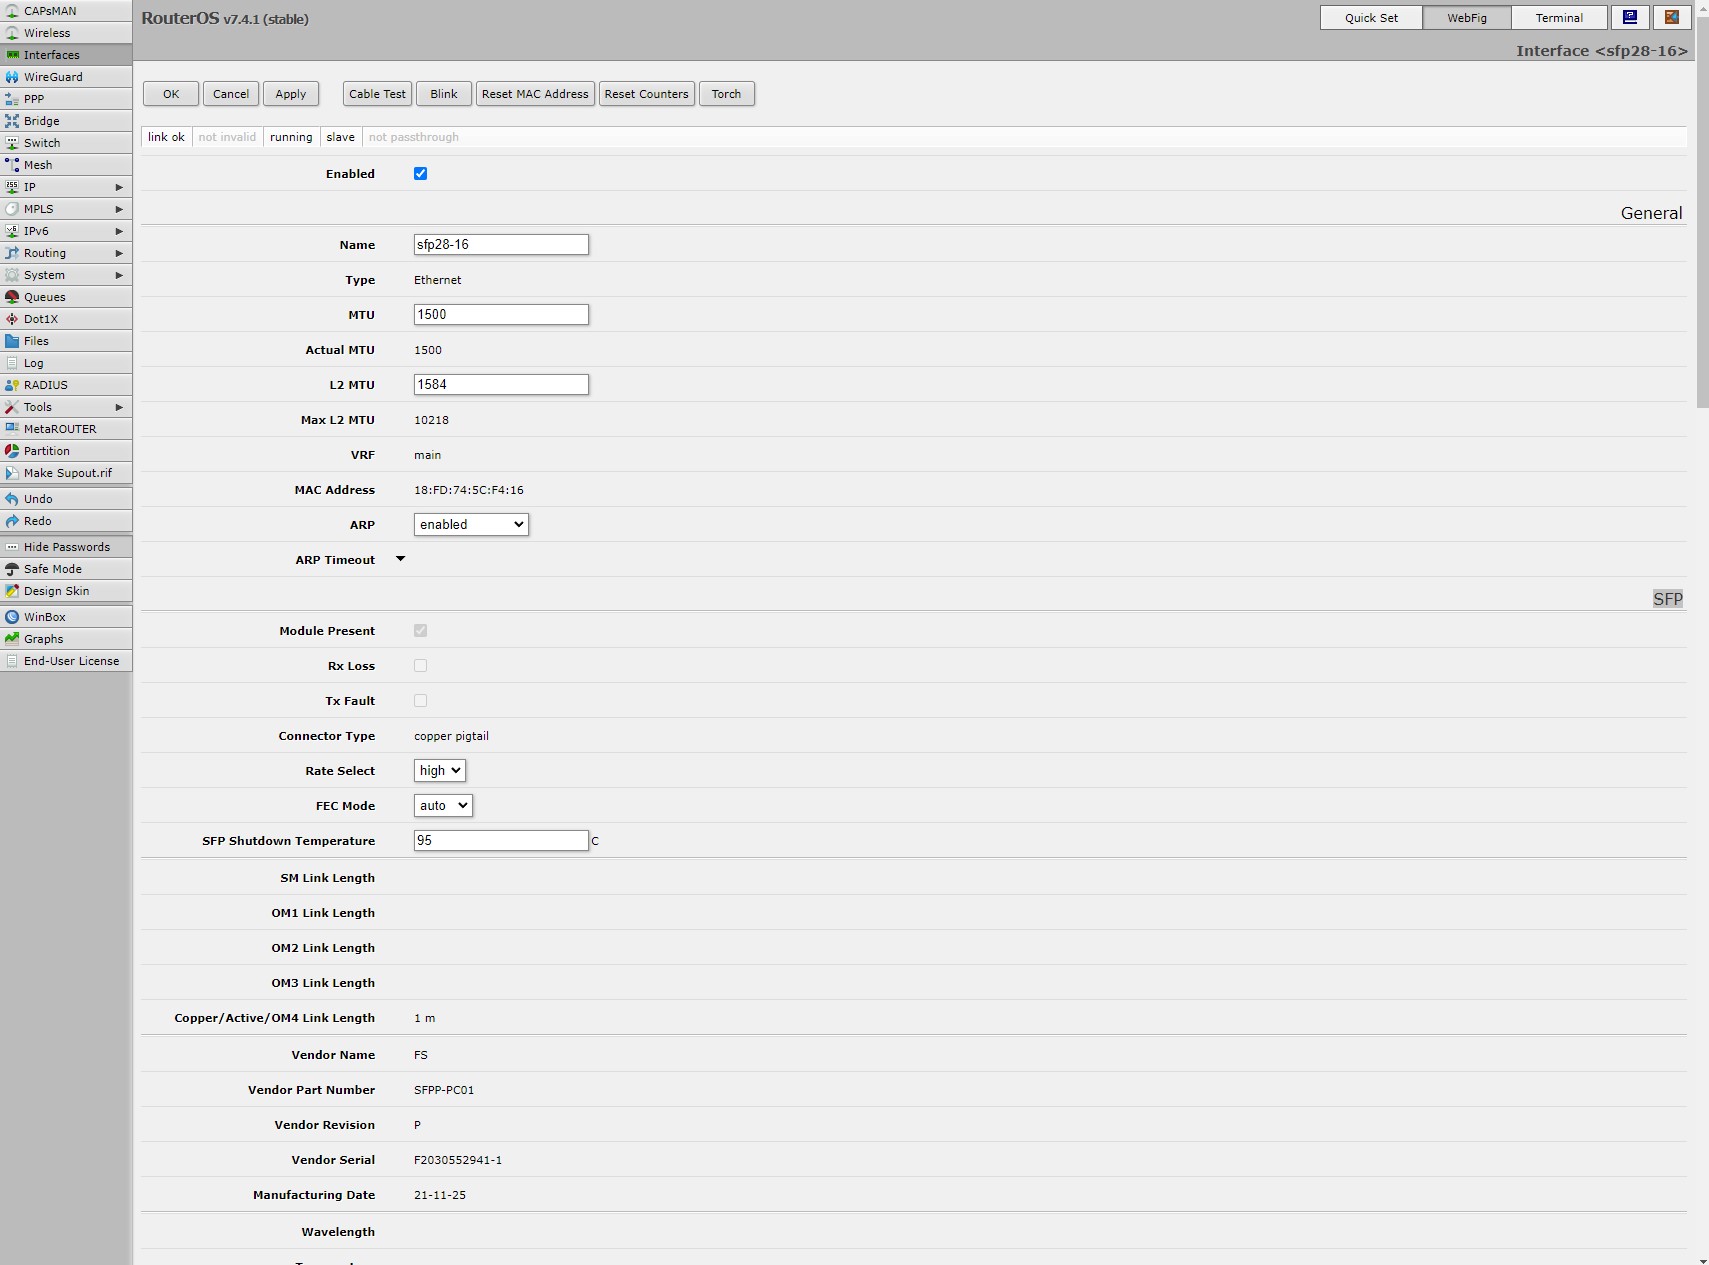Screen dimensions: 1709x1265
Task: Click the Rx Loss checkbox
Action: [x=420, y=666]
